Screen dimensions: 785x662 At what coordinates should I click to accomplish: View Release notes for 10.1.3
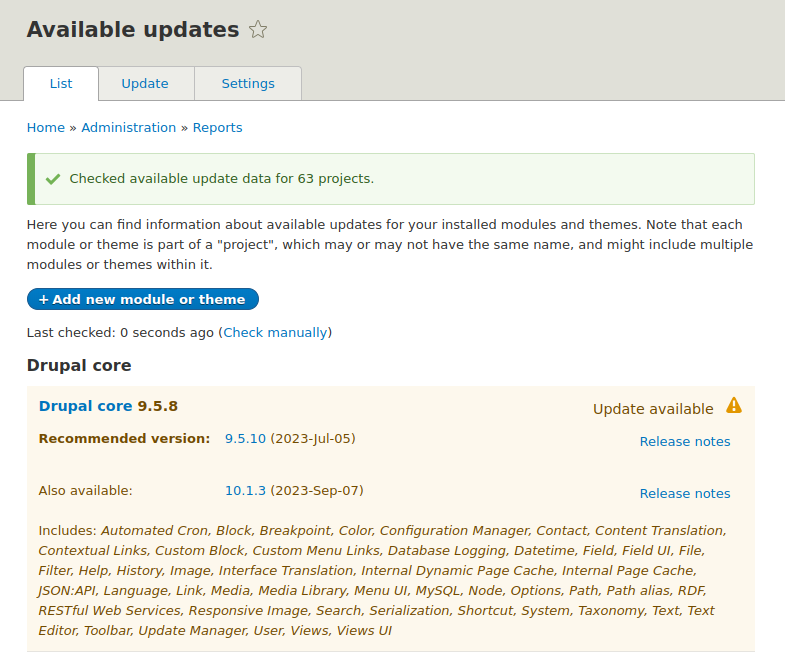point(685,494)
